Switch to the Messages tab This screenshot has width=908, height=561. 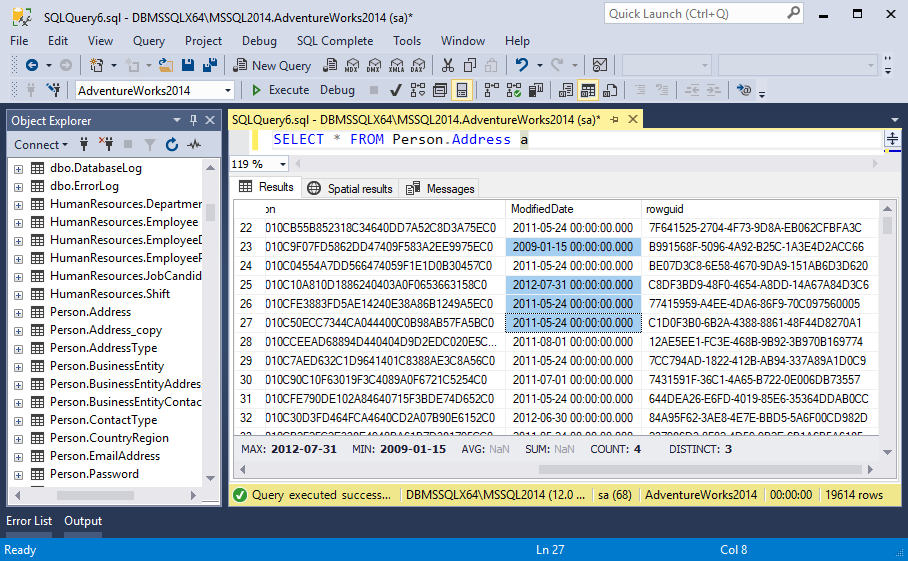click(x=440, y=189)
